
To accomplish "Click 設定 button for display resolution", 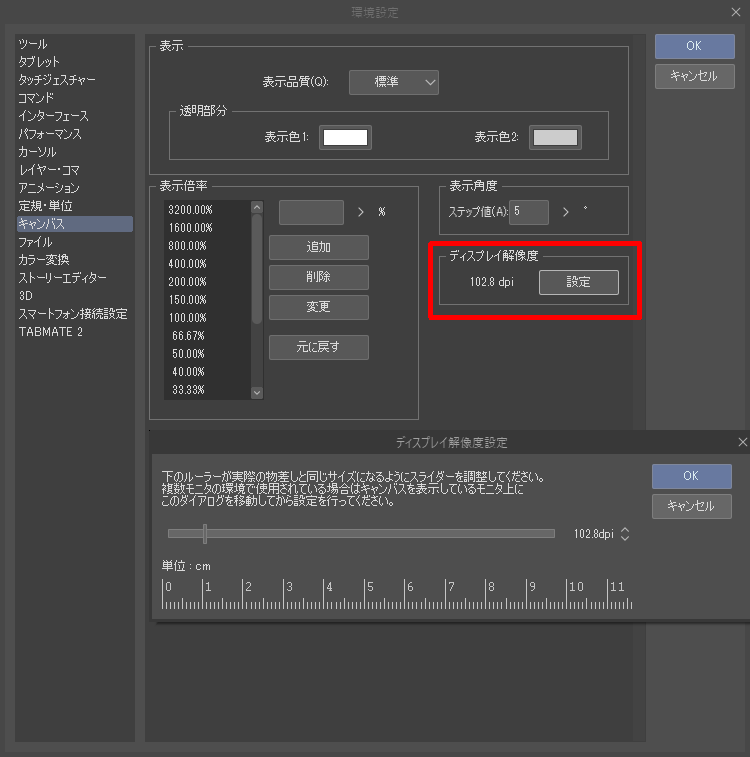I will tap(579, 282).
